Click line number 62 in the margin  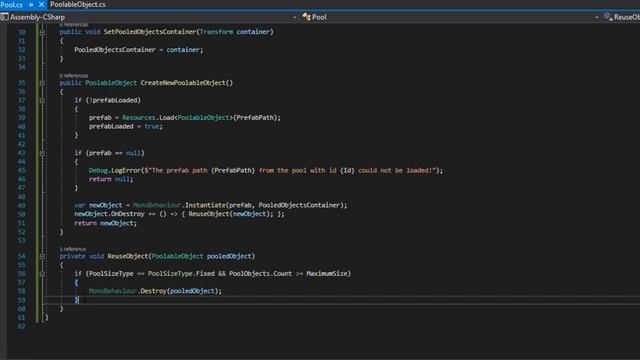click(21, 326)
